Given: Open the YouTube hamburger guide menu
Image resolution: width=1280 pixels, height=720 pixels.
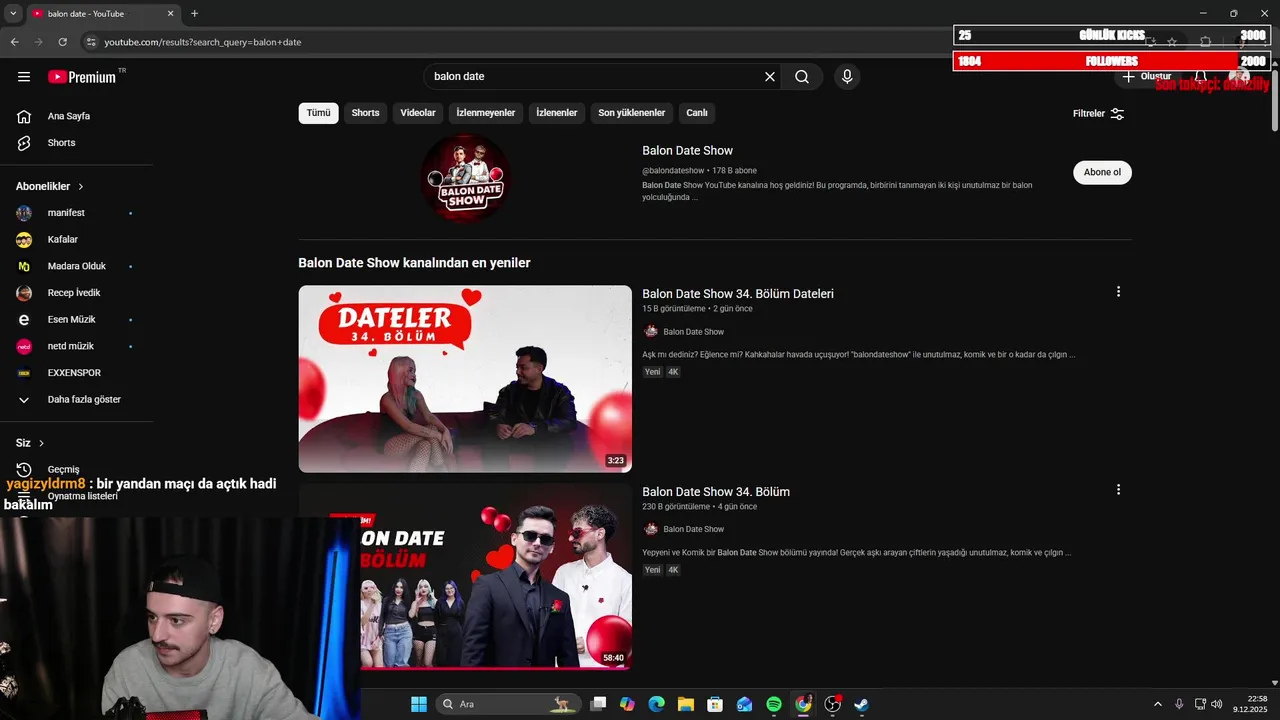Looking at the screenshot, I should [x=24, y=77].
